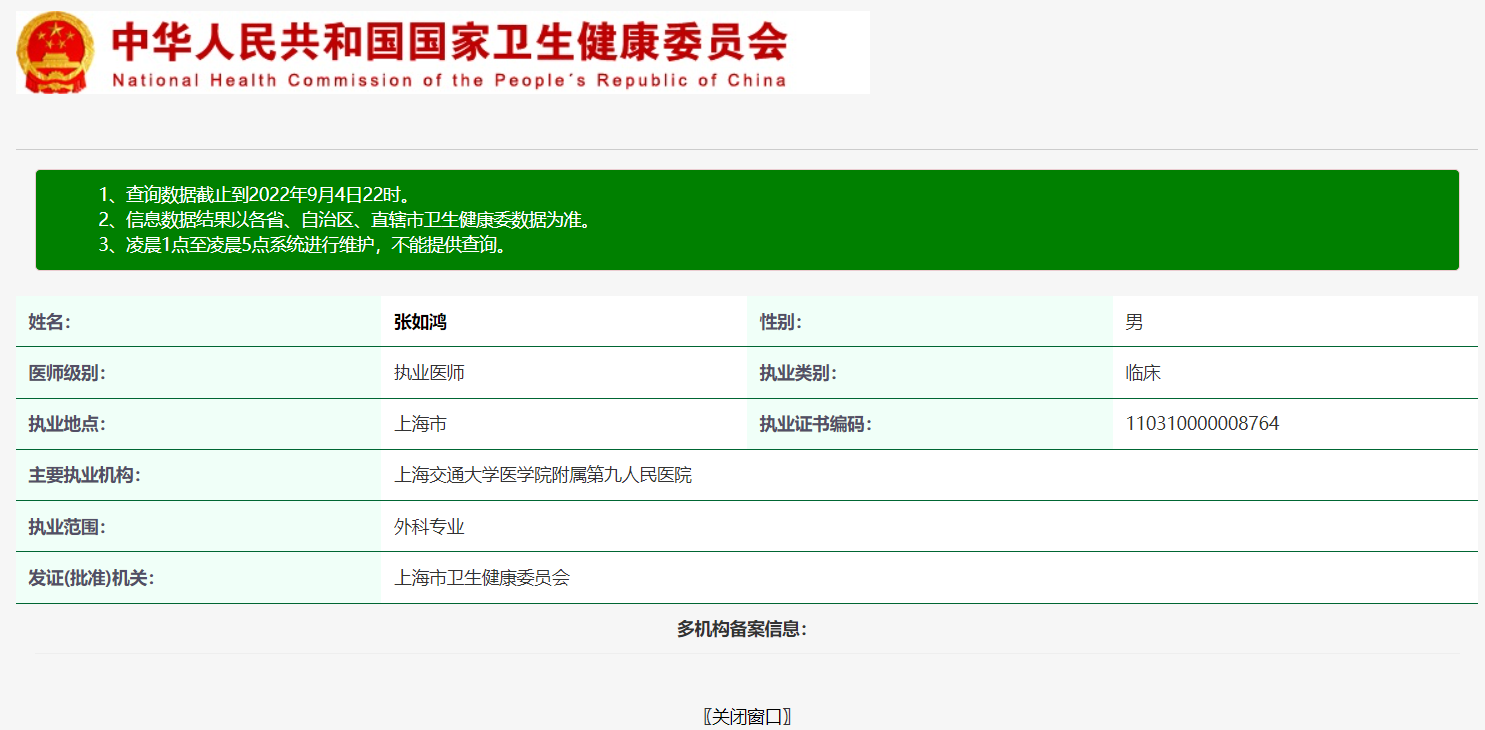
Task: Click the 执业类别 label
Action: (x=798, y=373)
